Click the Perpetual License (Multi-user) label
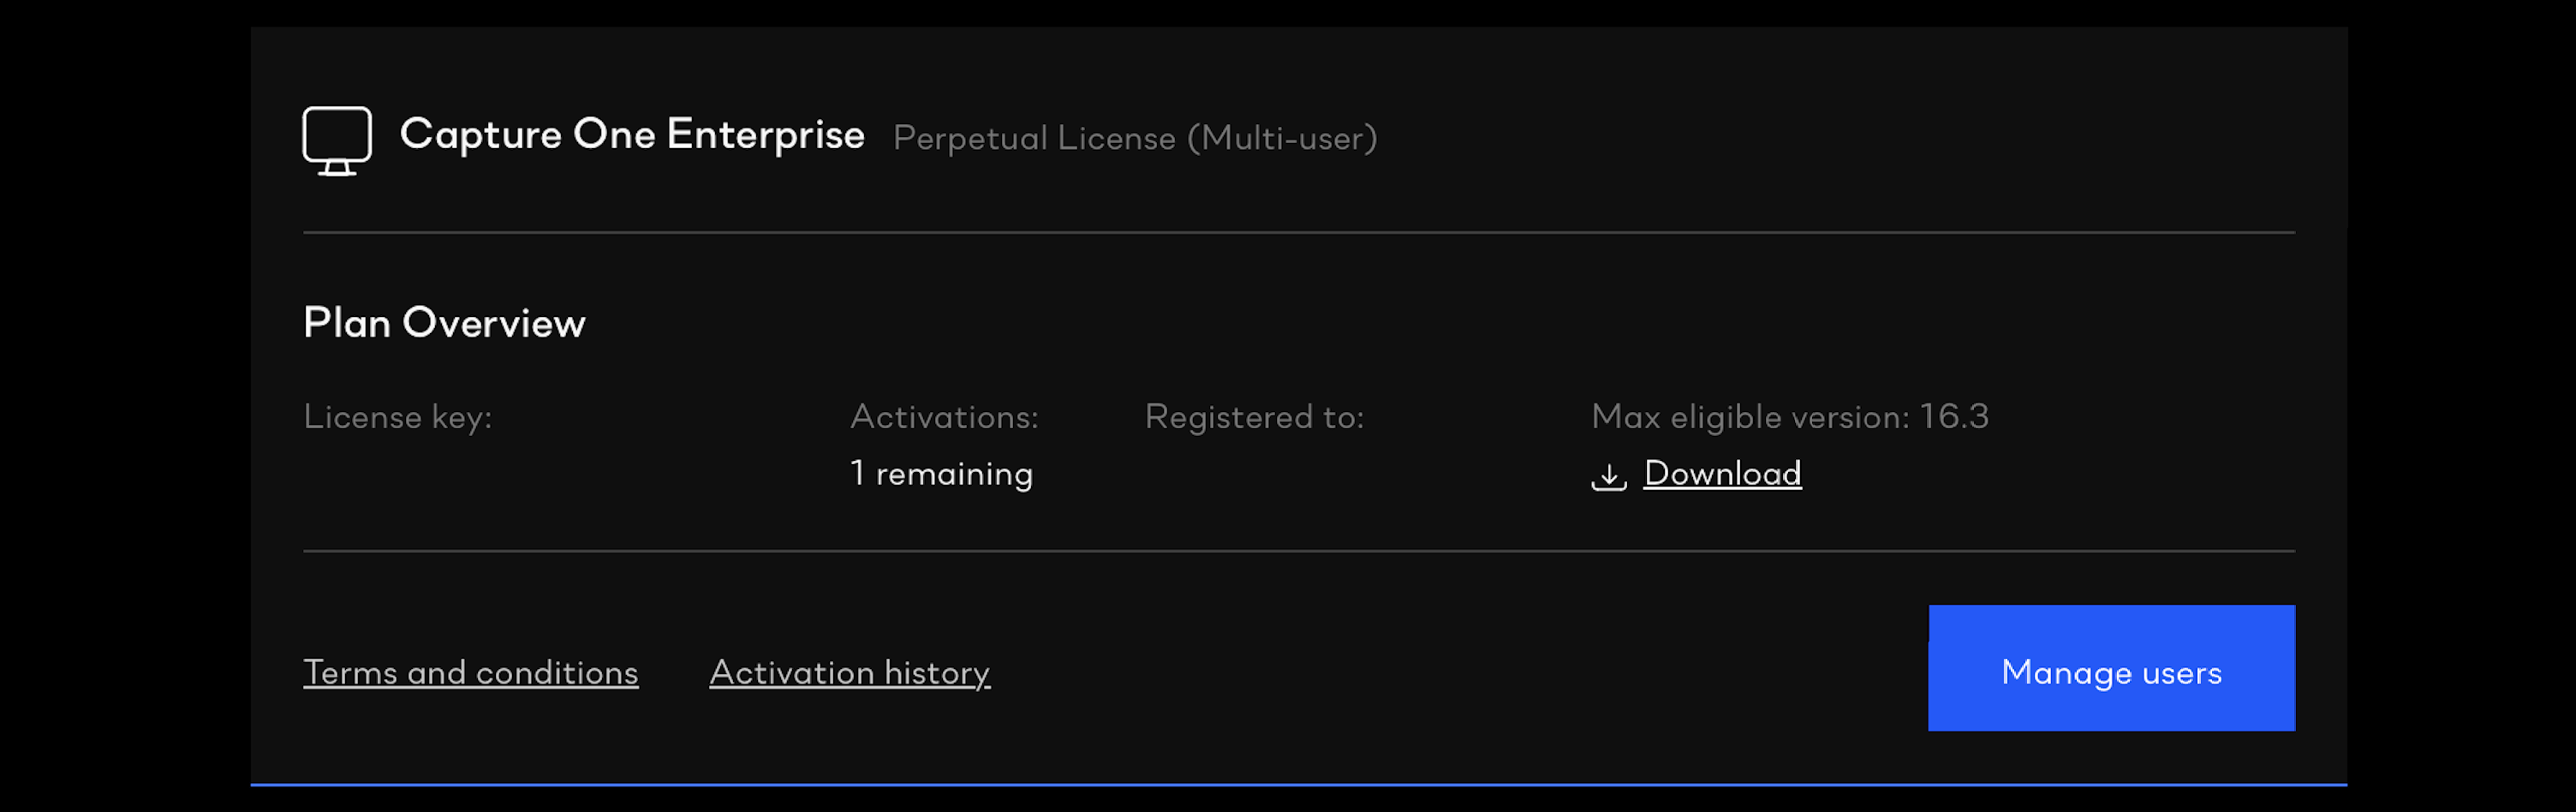This screenshot has height=812, width=2576. [x=1135, y=138]
